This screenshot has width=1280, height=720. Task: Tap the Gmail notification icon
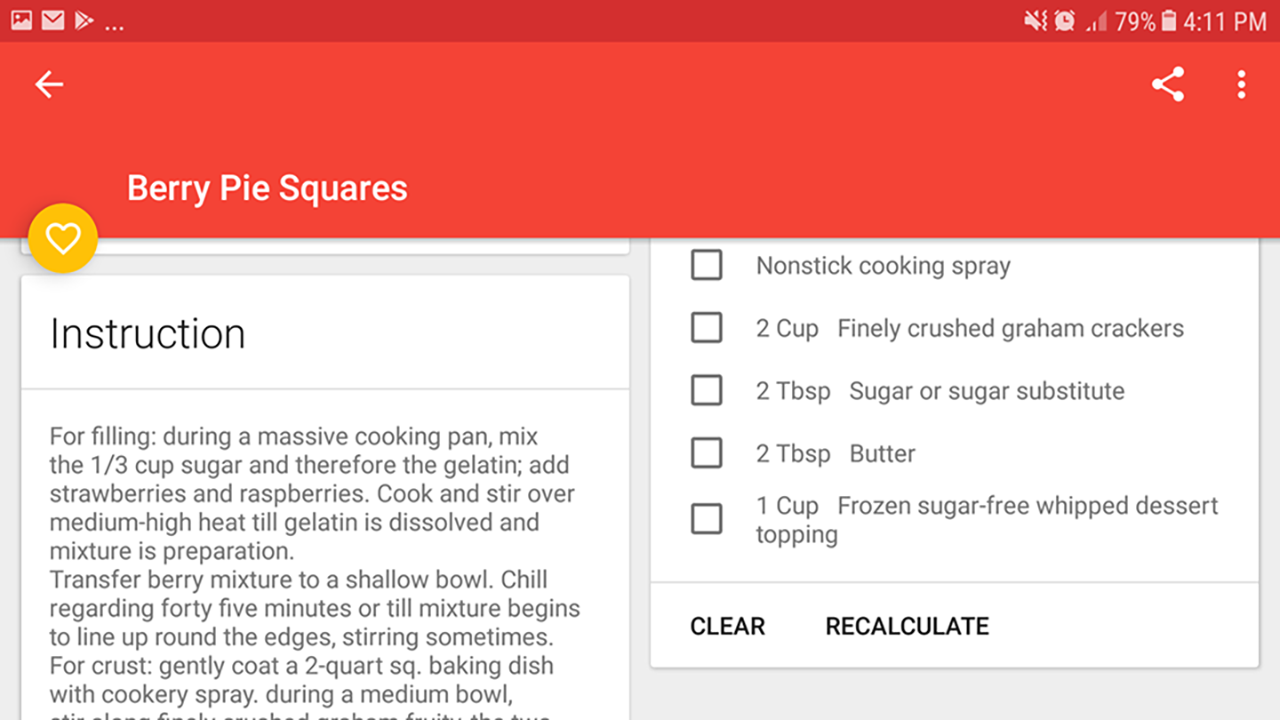[x=52, y=19]
